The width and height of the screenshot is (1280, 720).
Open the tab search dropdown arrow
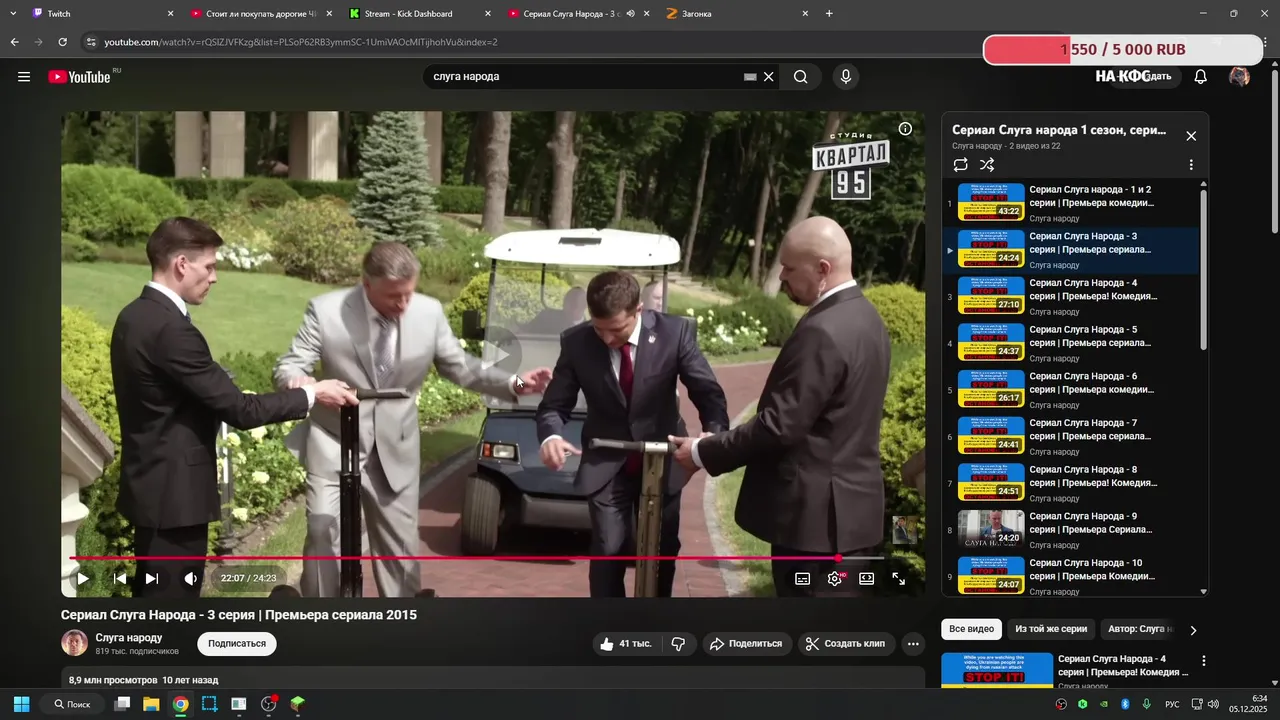(13, 14)
